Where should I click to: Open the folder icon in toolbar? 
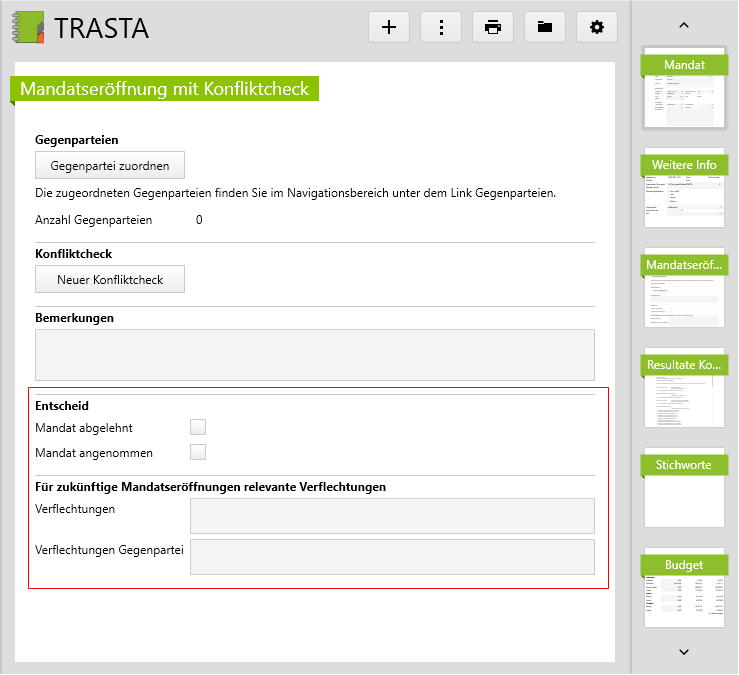(x=545, y=27)
